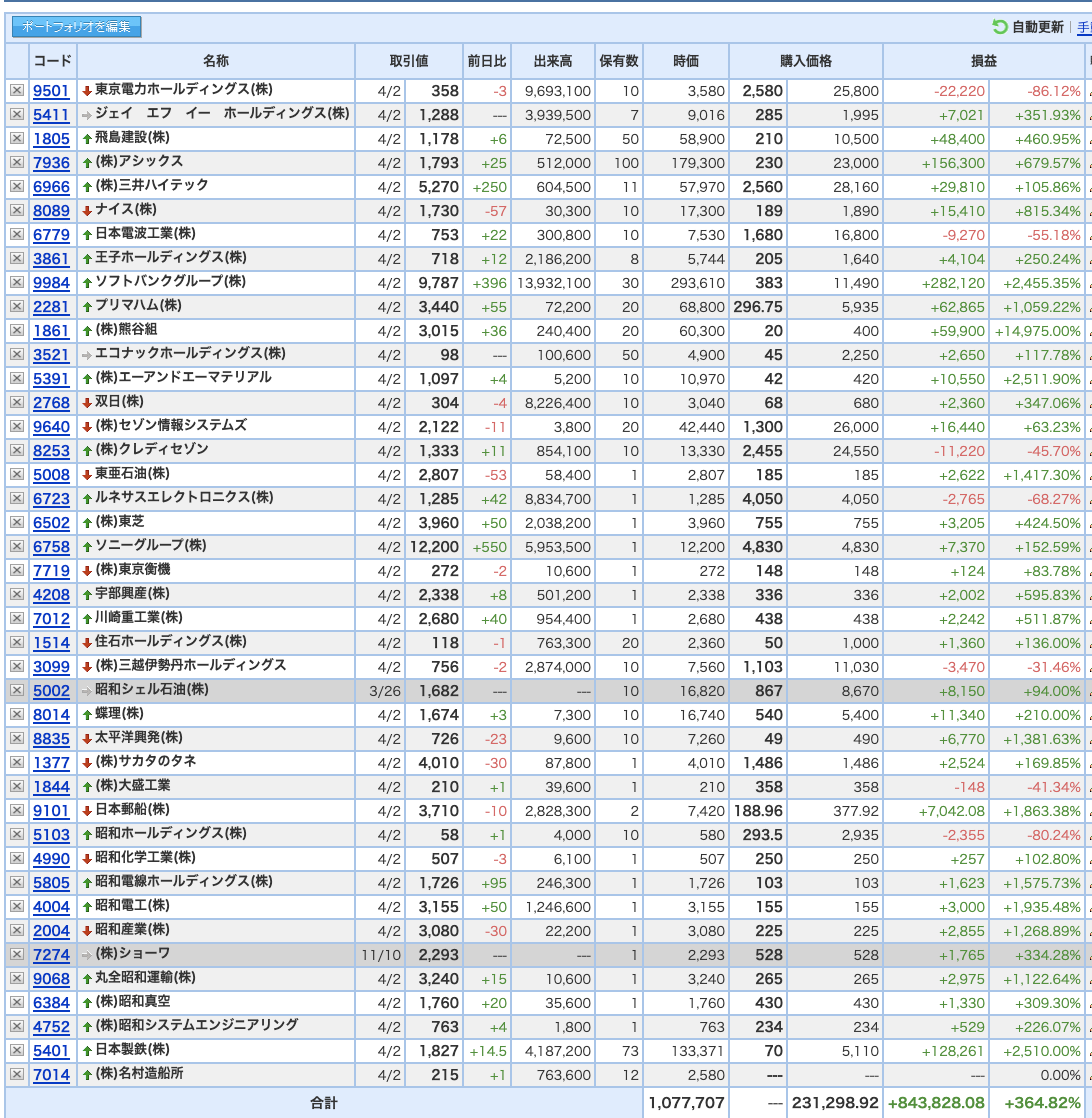Click the 名称 column header
The width and height of the screenshot is (1092, 1118).
(216, 61)
